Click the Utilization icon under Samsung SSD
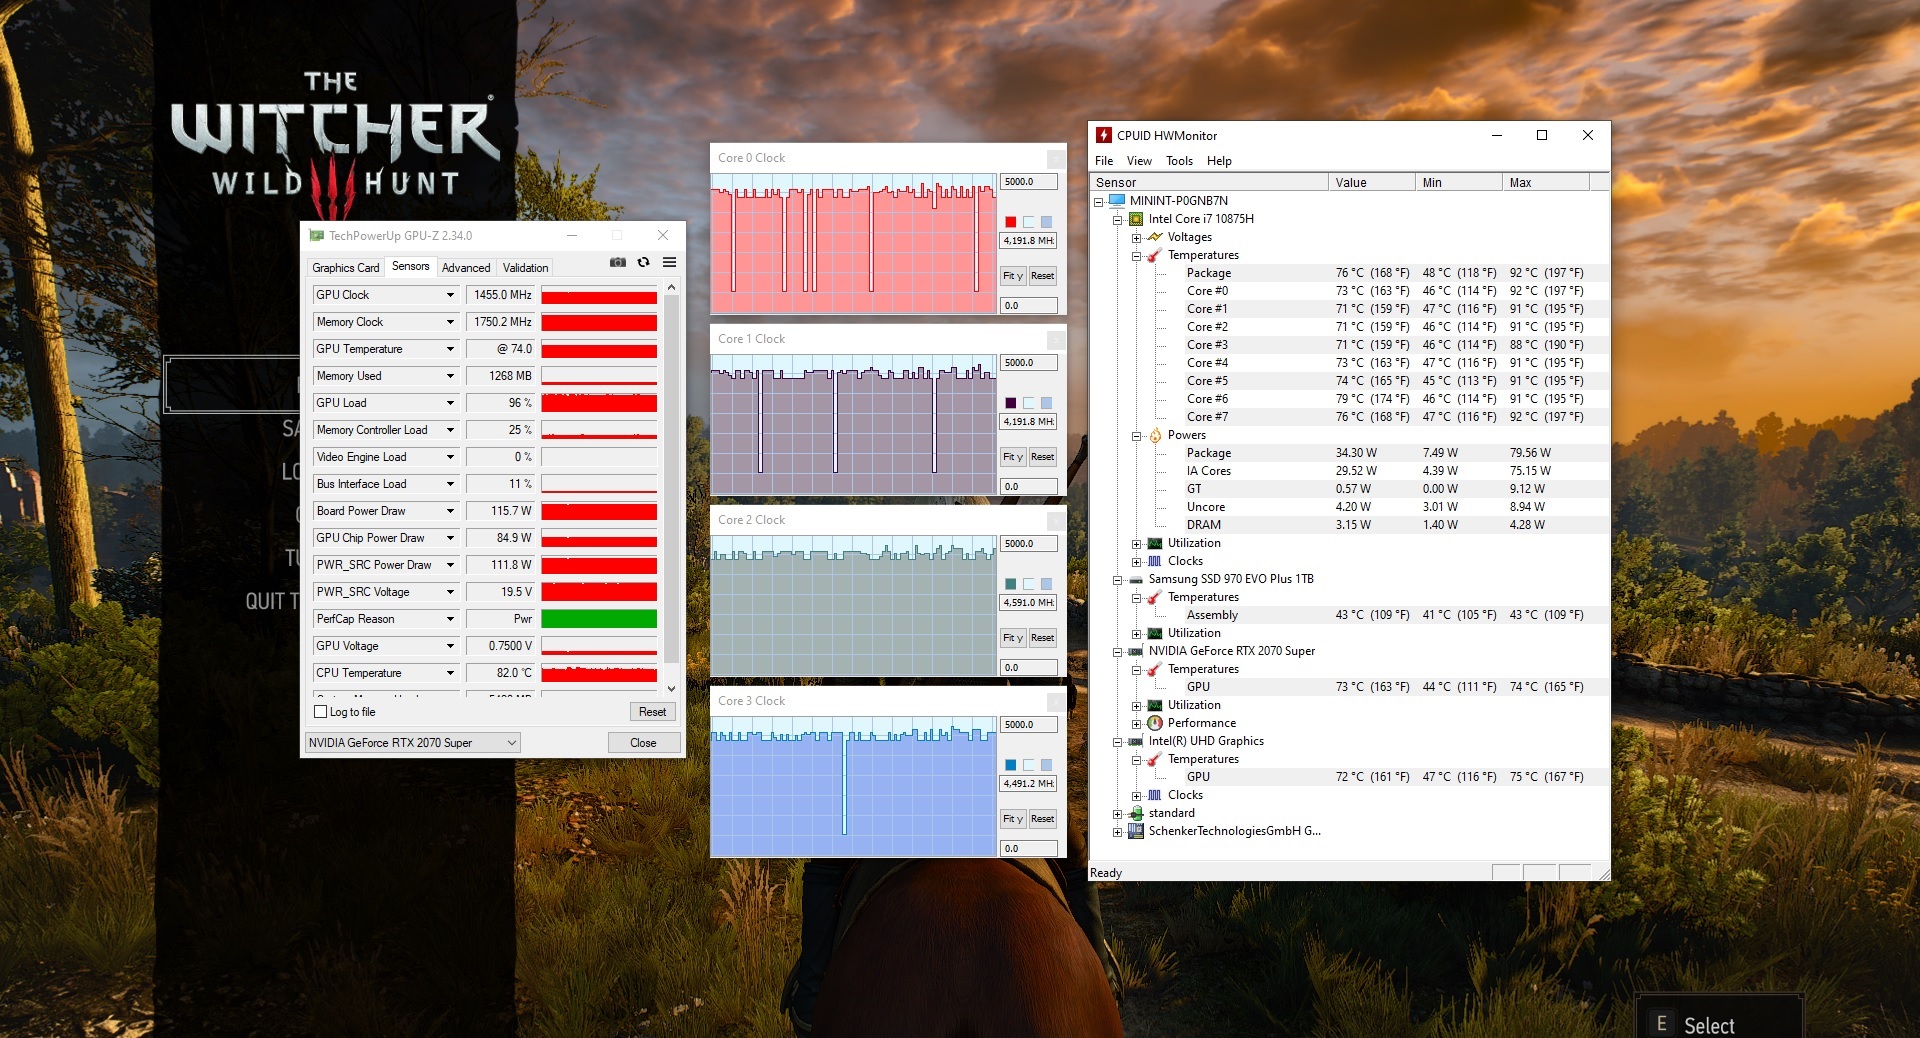Image resolution: width=1920 pixels, height=1038 pixels. coord(1155,633)
